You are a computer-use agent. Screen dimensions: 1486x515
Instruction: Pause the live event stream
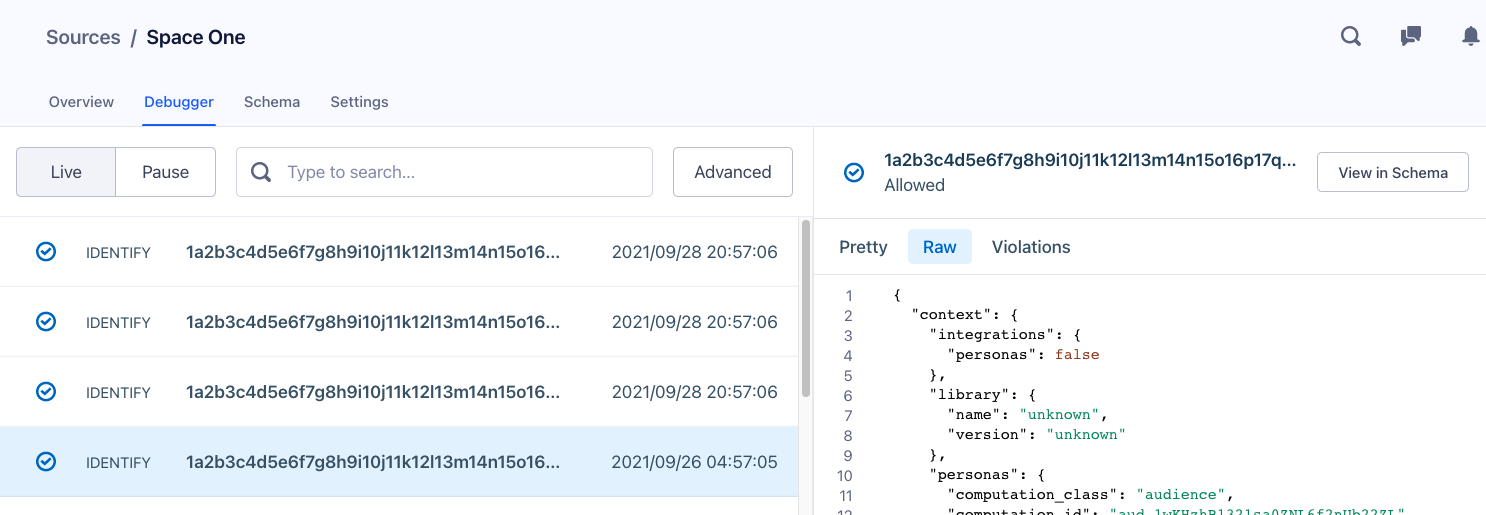(x=165, y=172)
